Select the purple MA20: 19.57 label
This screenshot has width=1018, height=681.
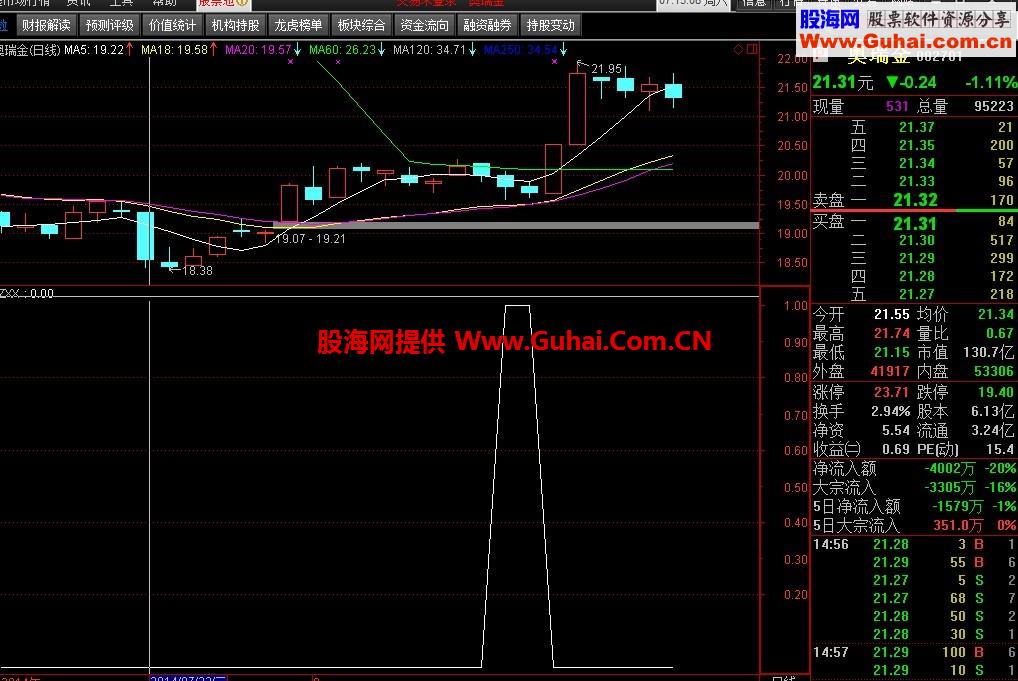click(262, 49)
